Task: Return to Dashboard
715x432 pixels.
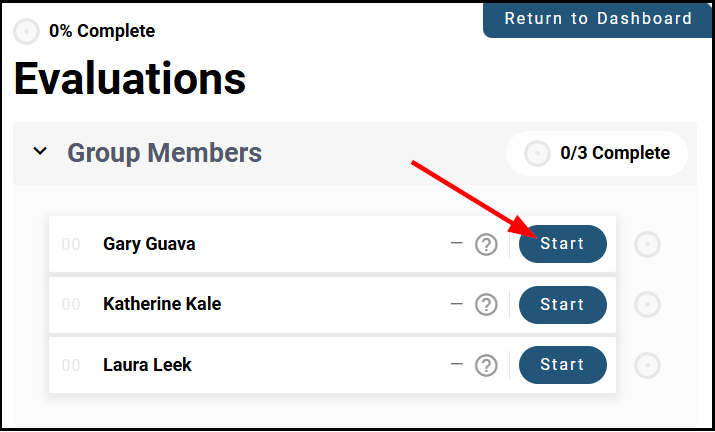Action: 598,19
